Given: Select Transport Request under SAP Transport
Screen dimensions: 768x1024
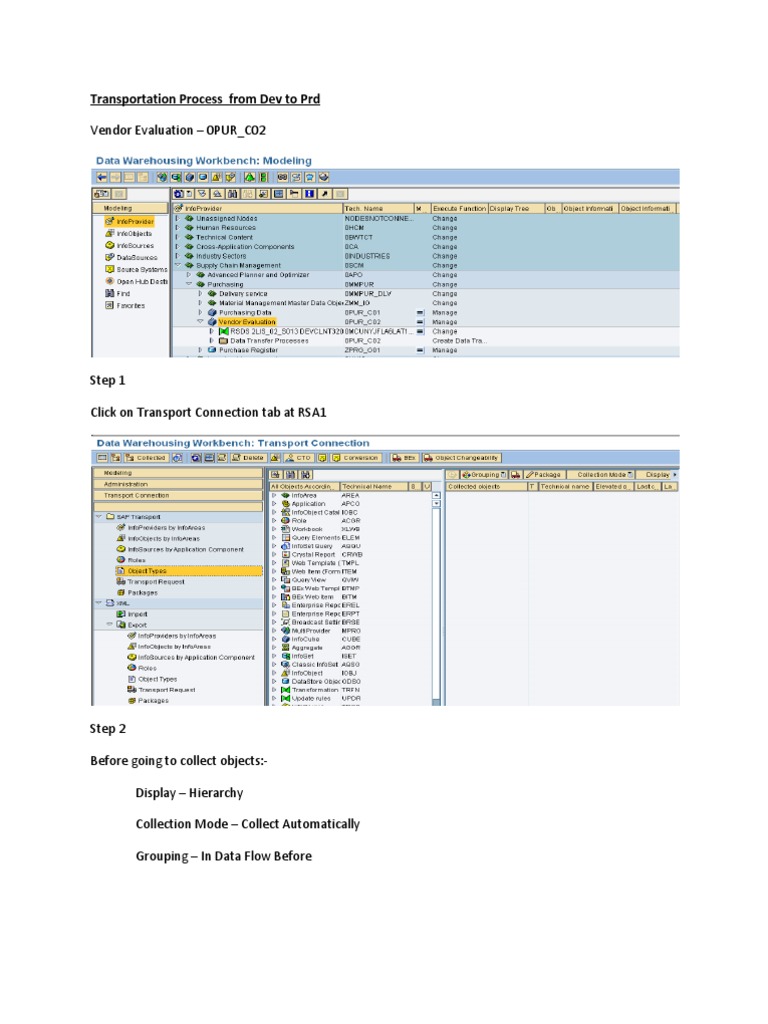Looking at the screenshot, I should [150, 582].
